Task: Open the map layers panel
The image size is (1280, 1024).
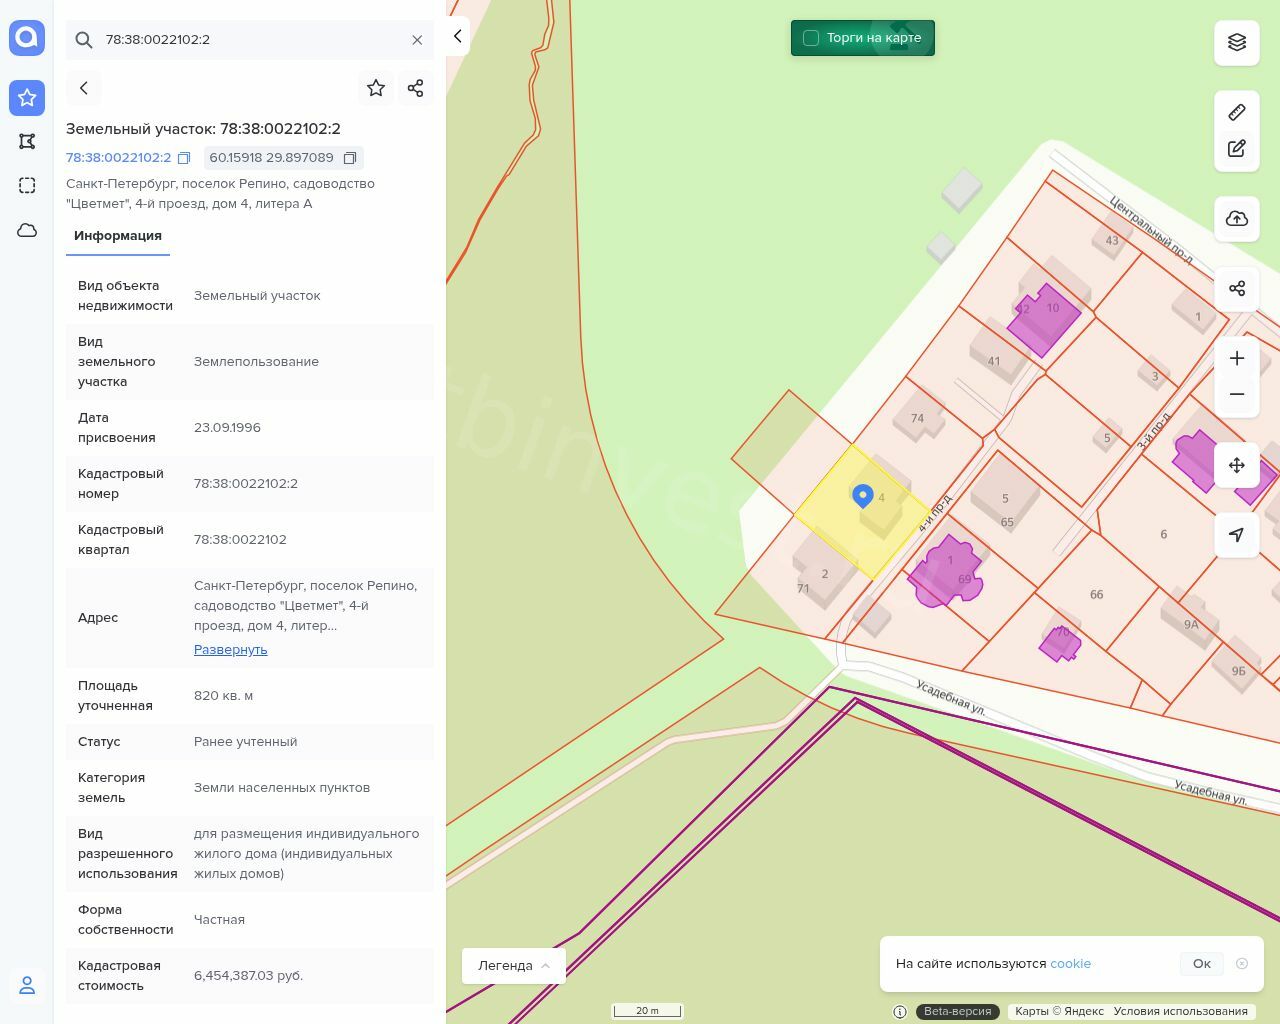Action: coord(1237,42)
